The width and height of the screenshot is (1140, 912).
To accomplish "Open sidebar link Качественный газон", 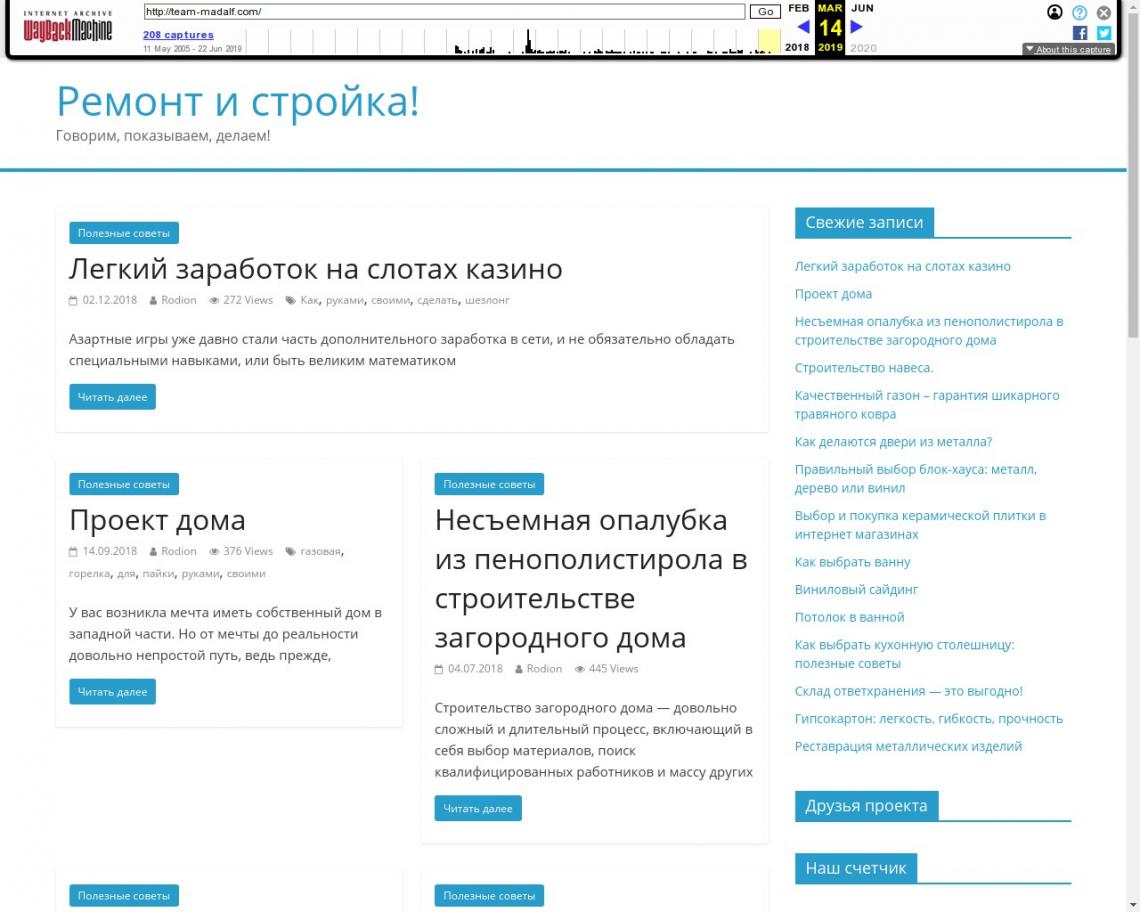I will (x=927, y=405).
